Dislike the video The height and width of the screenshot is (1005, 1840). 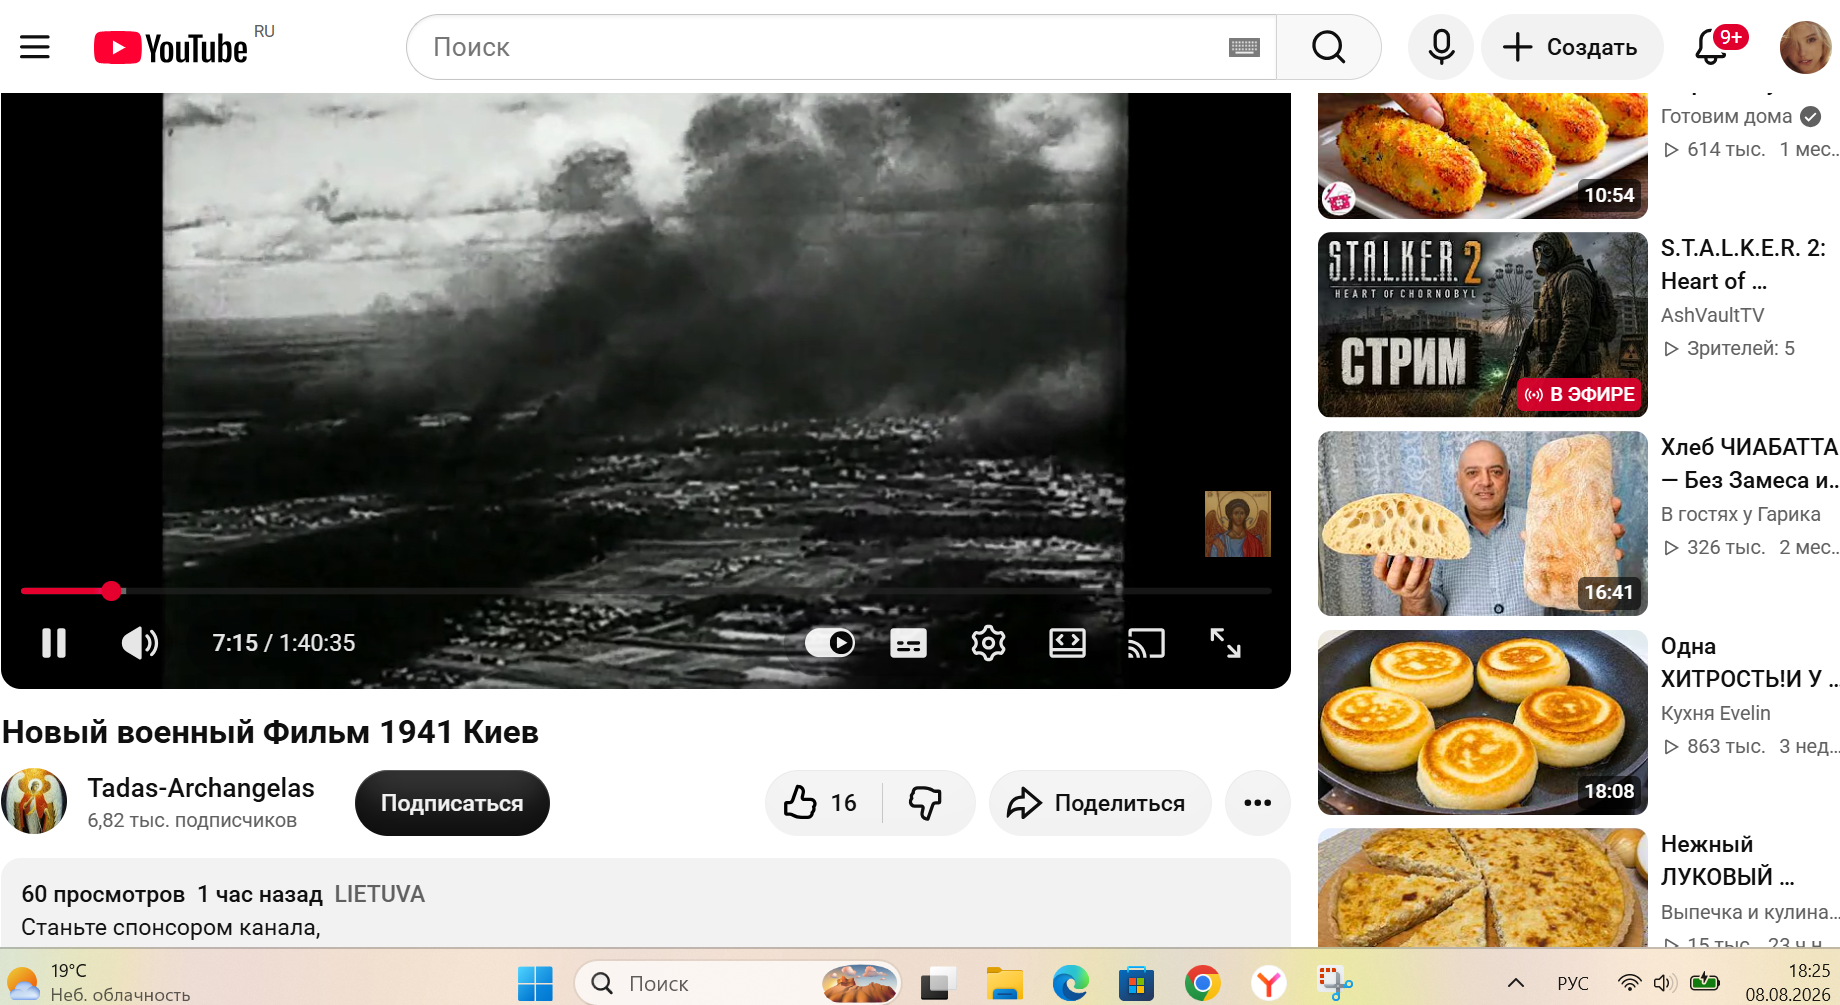coord(926,803)
